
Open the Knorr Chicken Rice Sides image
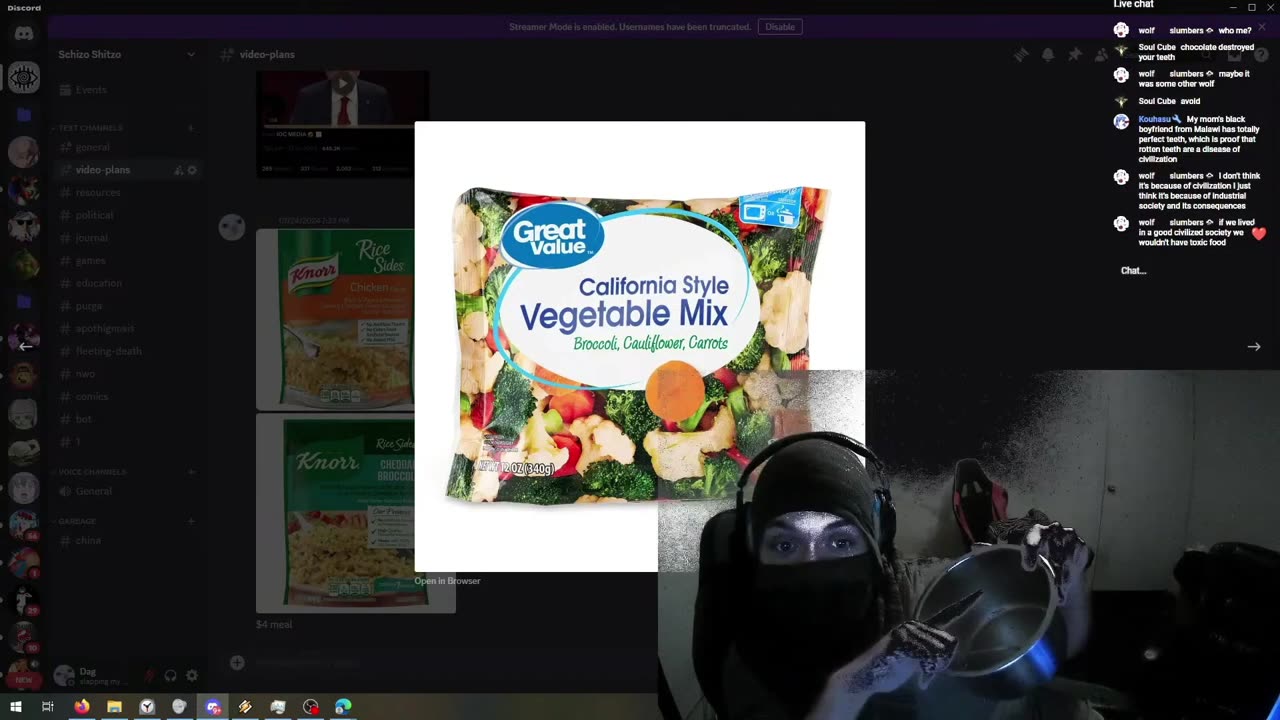(x=336, y=319)
